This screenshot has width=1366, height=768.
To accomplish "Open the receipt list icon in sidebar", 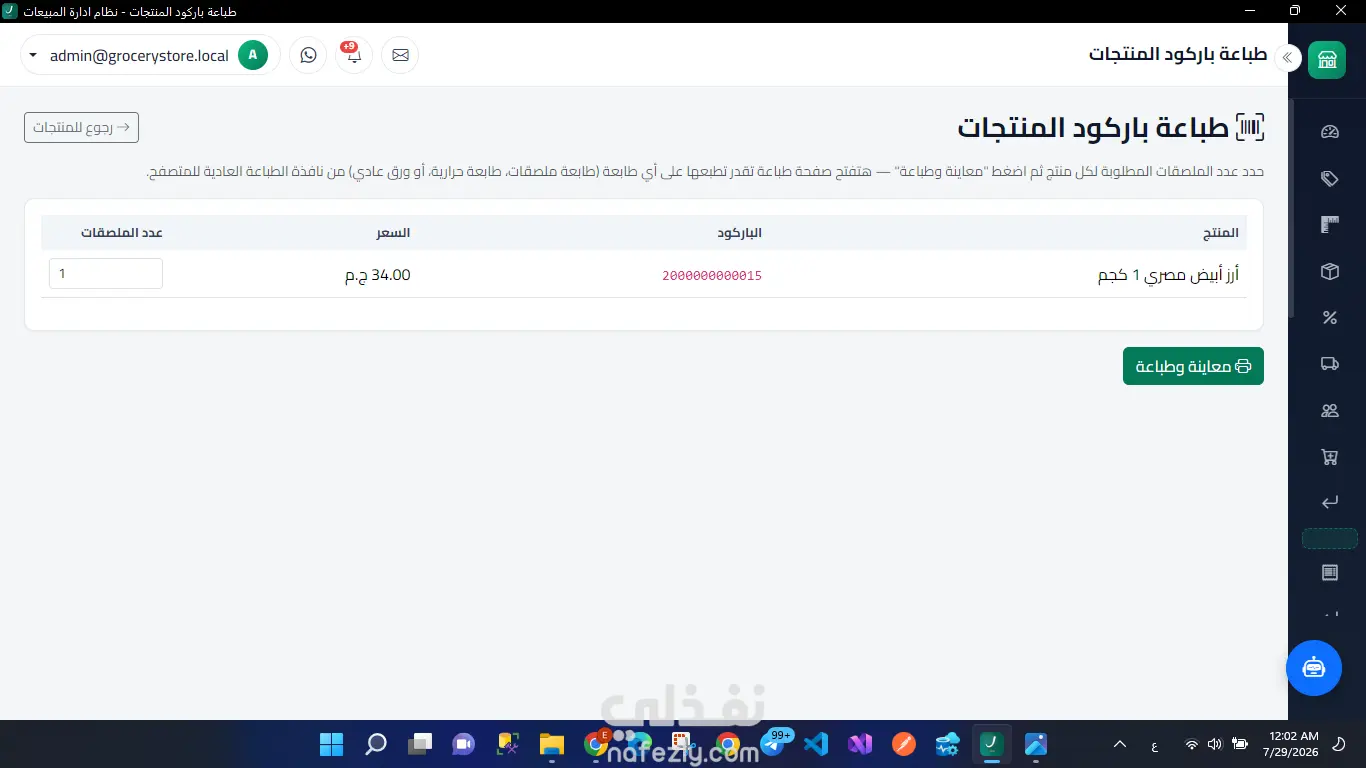I will click(x=1329, y=573).
